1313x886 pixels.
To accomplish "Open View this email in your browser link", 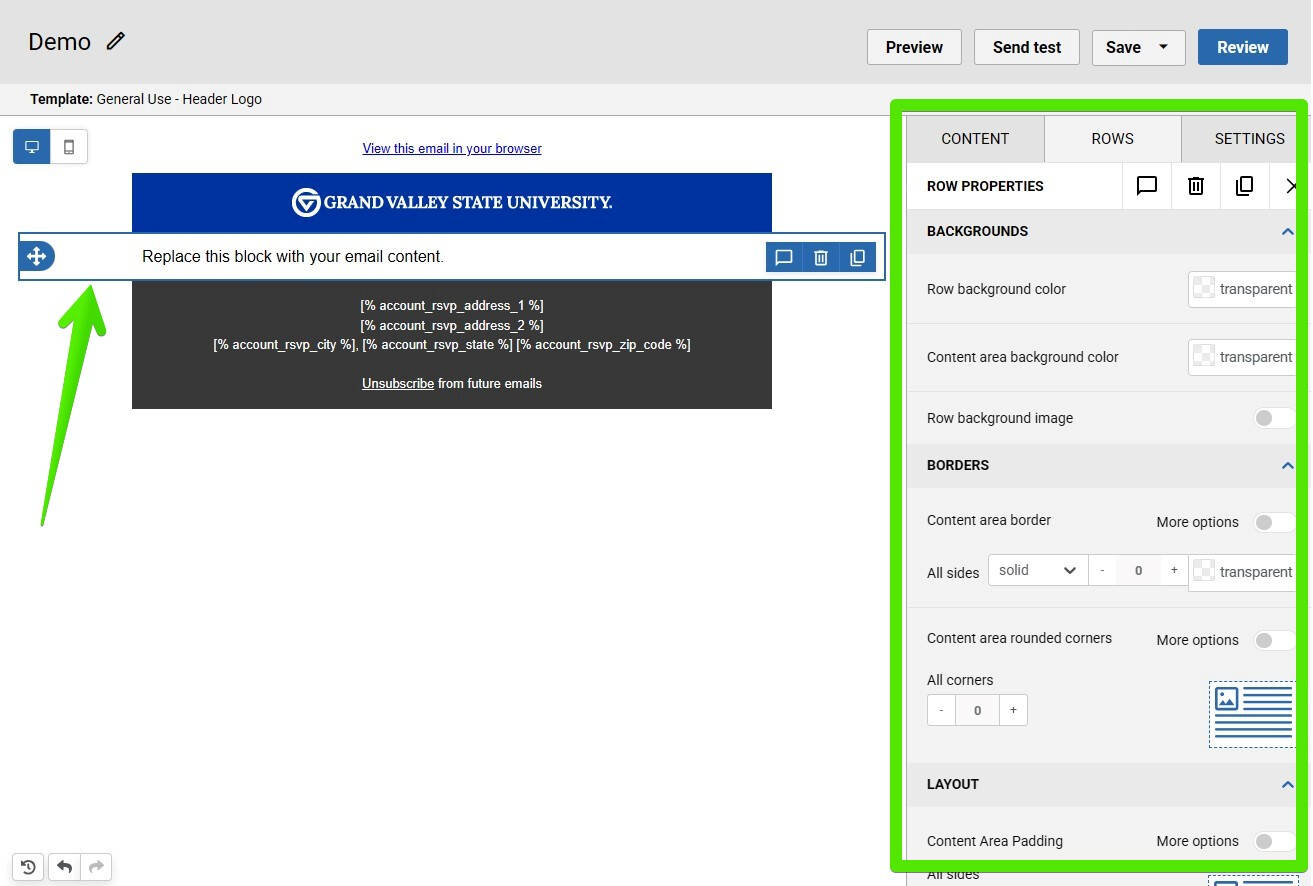I will click(x=452, y=148).
